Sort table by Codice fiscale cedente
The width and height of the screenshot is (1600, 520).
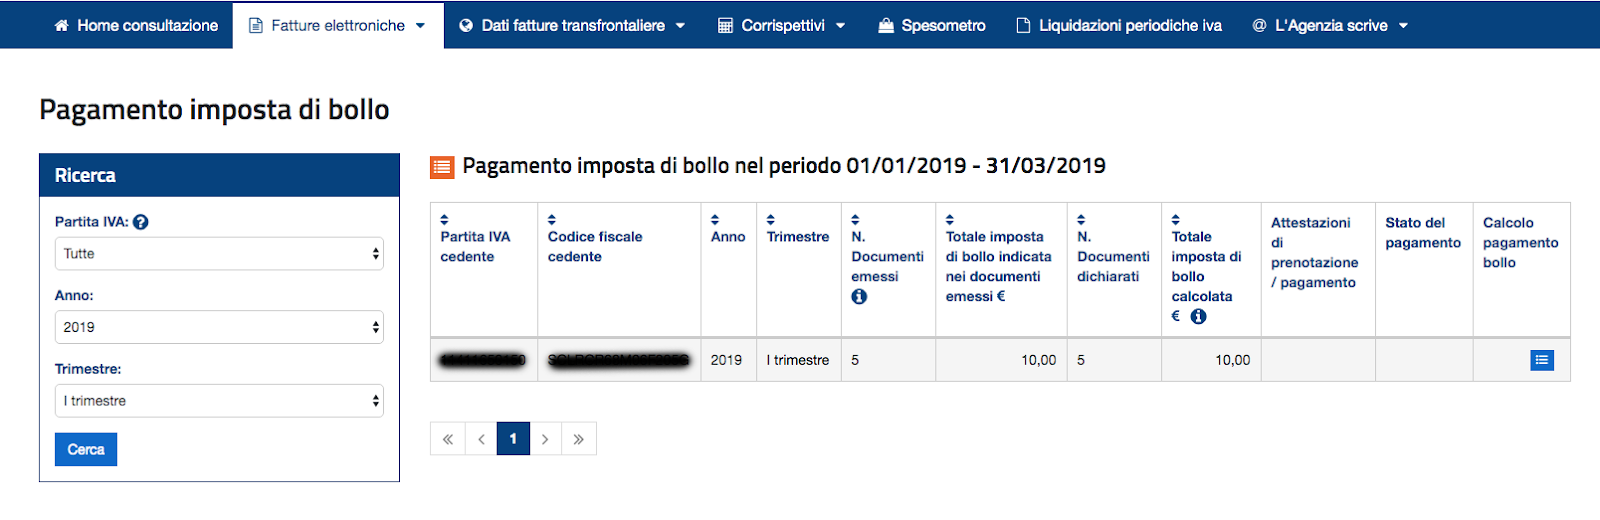(552, 220)
